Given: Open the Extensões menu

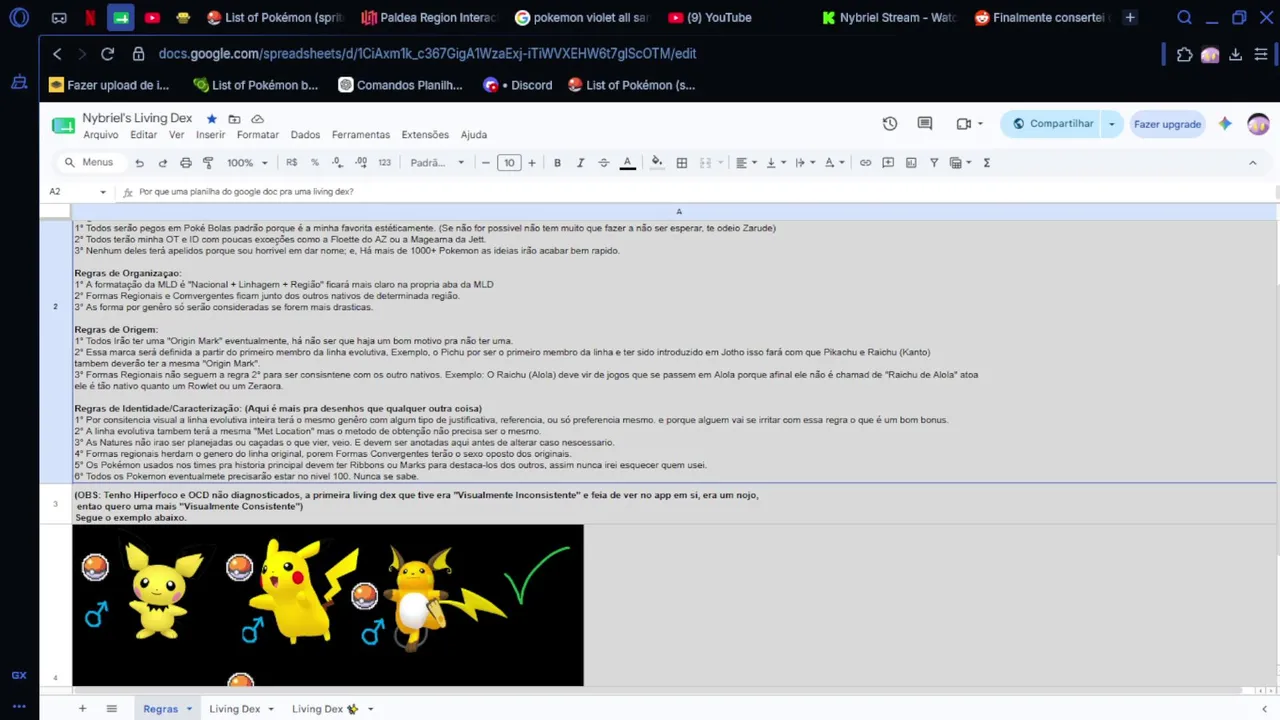Looking at the screenshot, I should [425, 135].
